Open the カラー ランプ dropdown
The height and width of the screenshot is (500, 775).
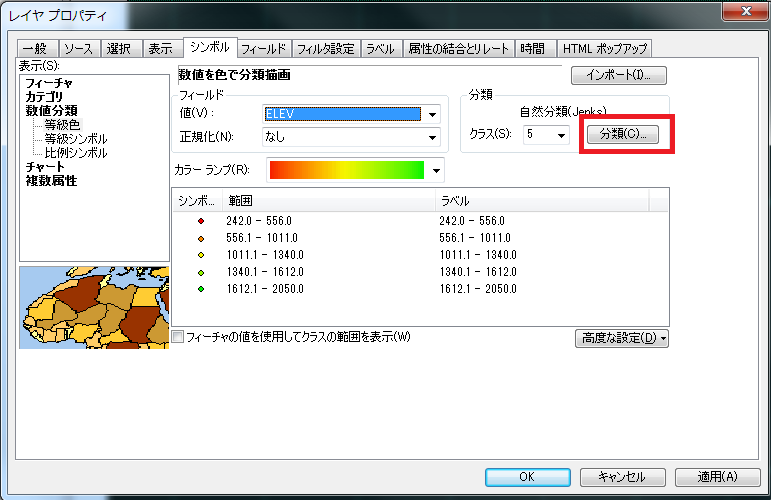coord(355,170)
